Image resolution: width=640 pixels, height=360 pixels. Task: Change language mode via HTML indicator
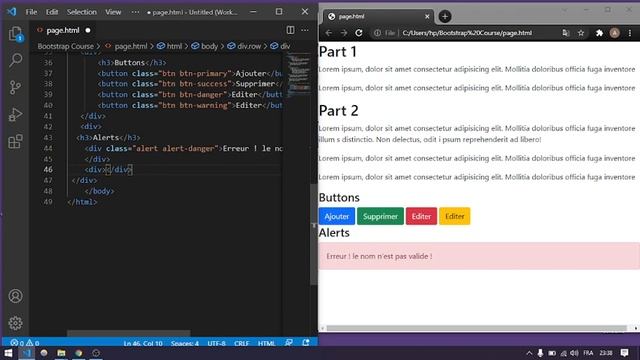tap(266, 343)
